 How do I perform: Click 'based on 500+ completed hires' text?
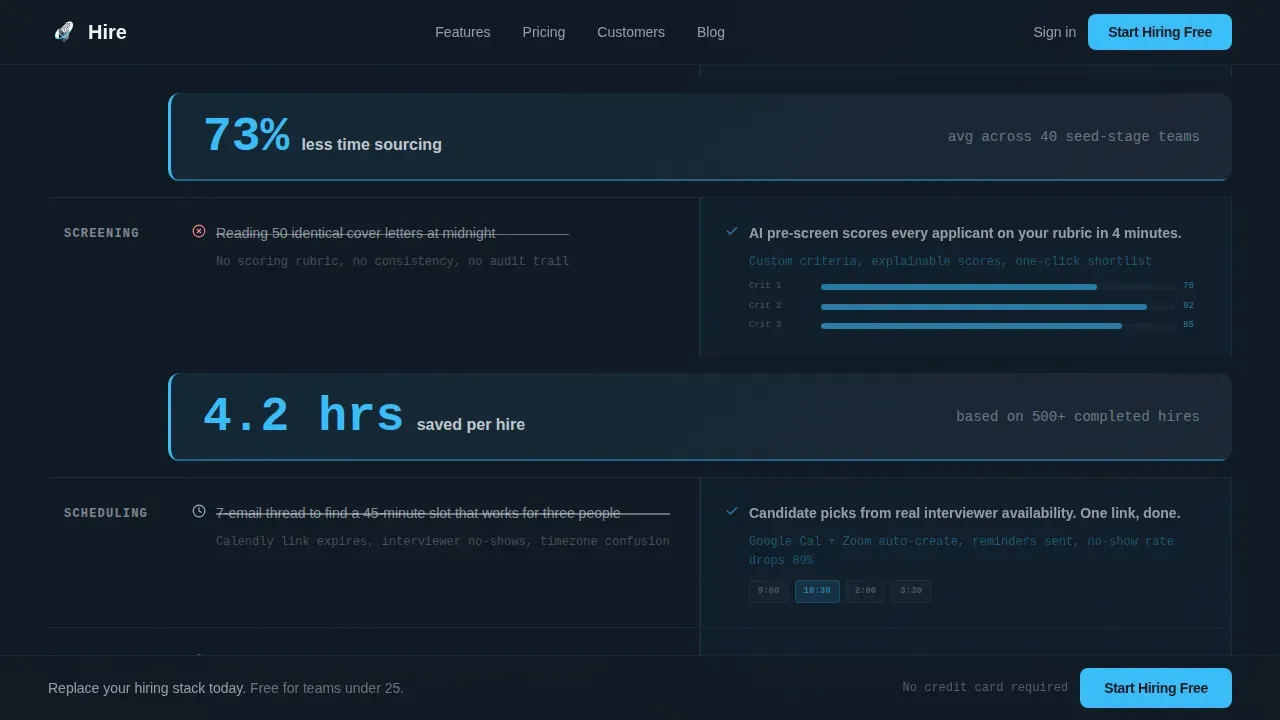[x=1078, y=417]
